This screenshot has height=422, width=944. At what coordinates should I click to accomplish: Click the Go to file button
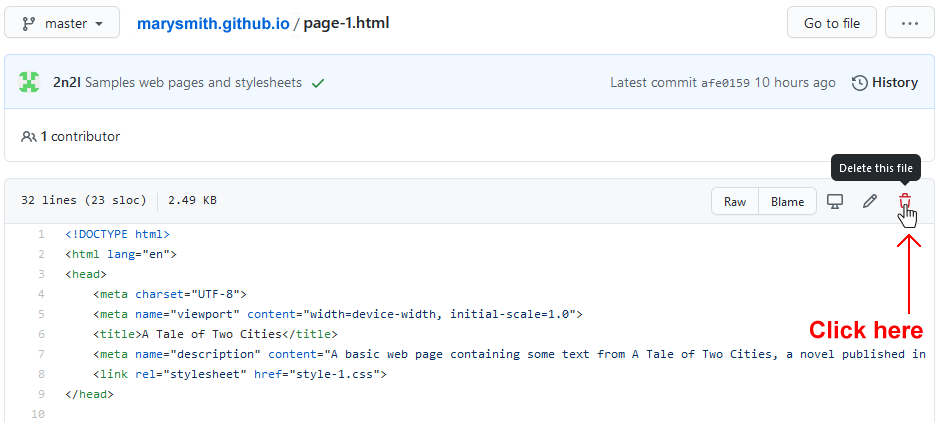(x=831, y=23)
